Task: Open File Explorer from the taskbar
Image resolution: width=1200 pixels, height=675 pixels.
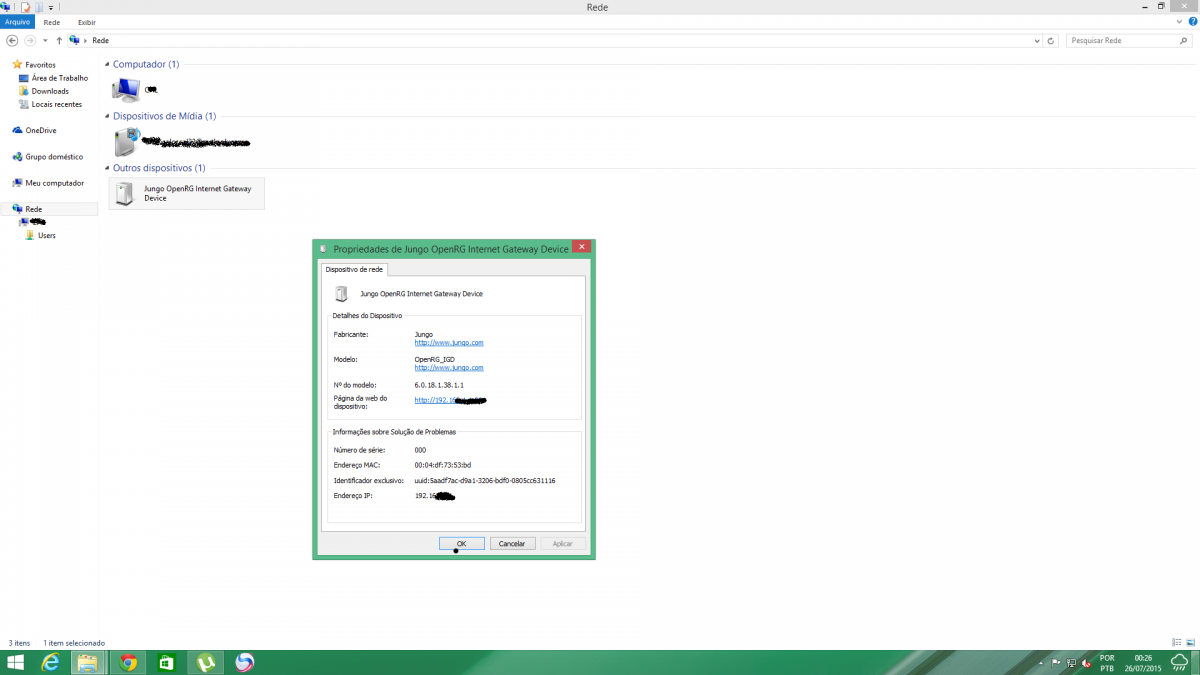Action: pyautogui.click(x=87, y=662)
